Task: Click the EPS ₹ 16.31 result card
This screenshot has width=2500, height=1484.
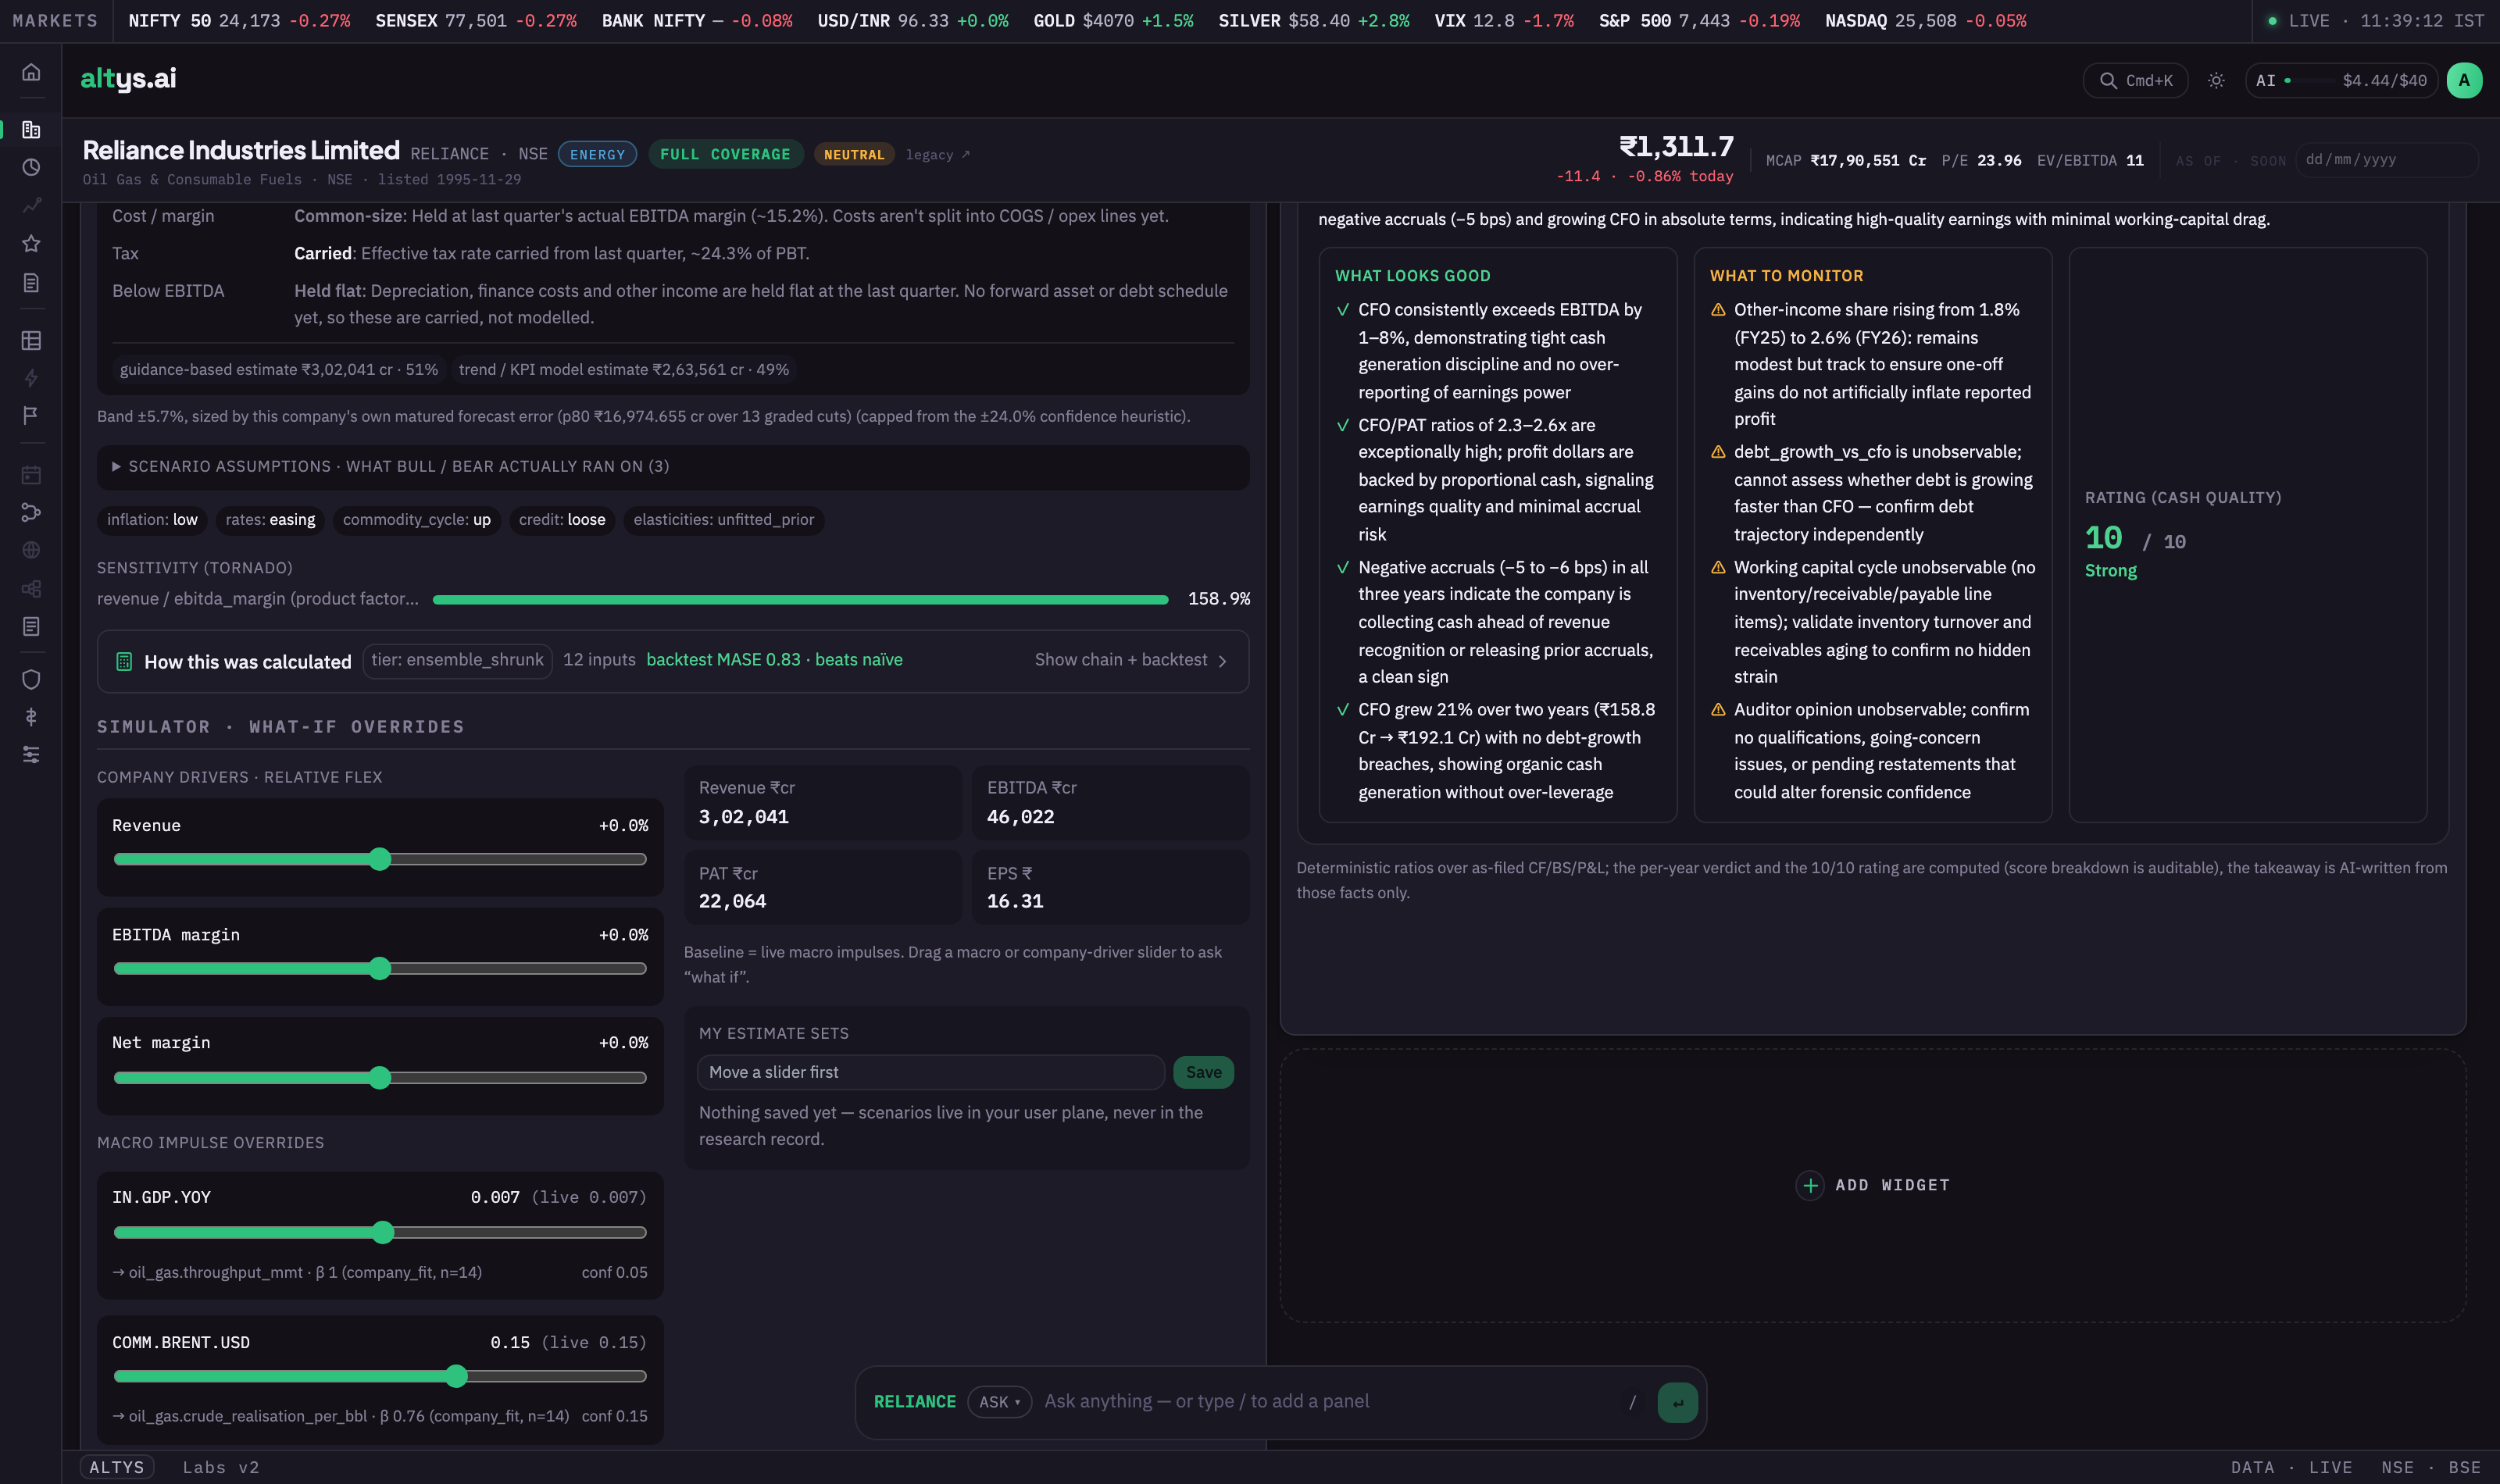Action: pyautogui.click(x=1110, y=887)
